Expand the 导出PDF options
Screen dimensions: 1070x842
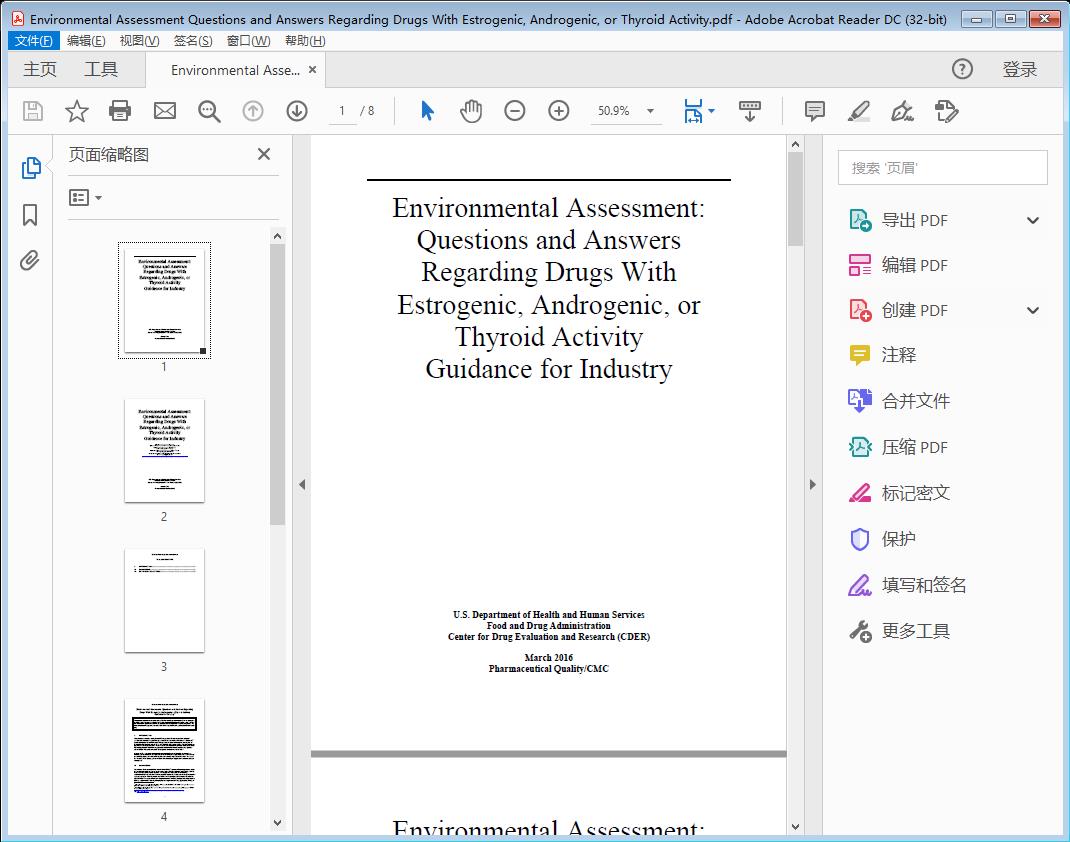click(x=1032, y=219)
